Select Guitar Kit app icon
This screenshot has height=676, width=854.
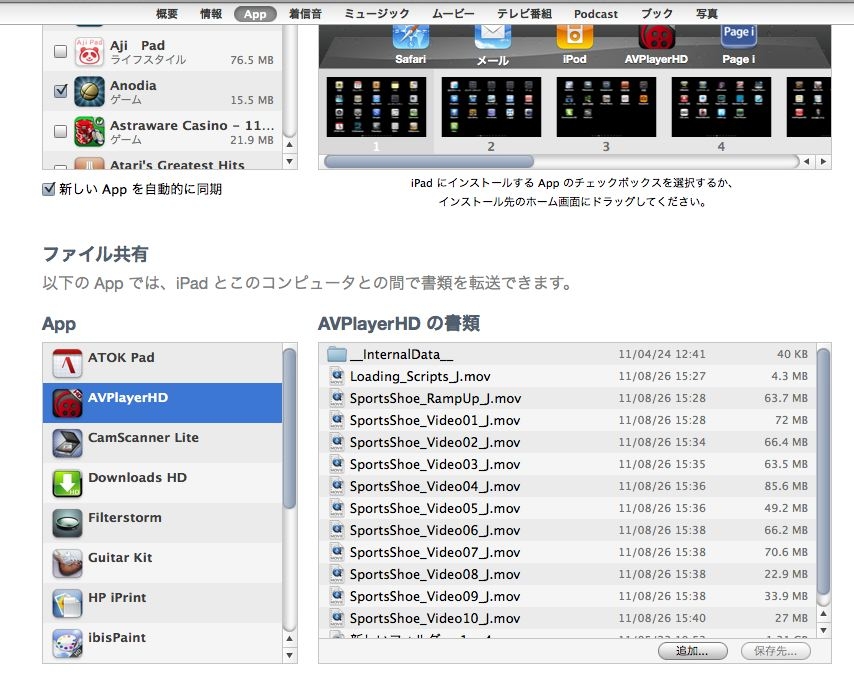point(68,563)
